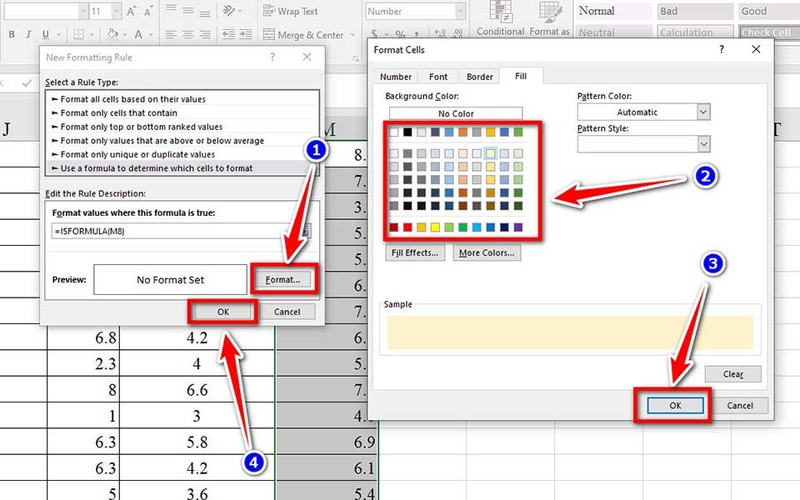The width and height of the screenshot is (800, 500).
Task: Open the Pattern Color dropdown
Action: click(x=704, y=112)
